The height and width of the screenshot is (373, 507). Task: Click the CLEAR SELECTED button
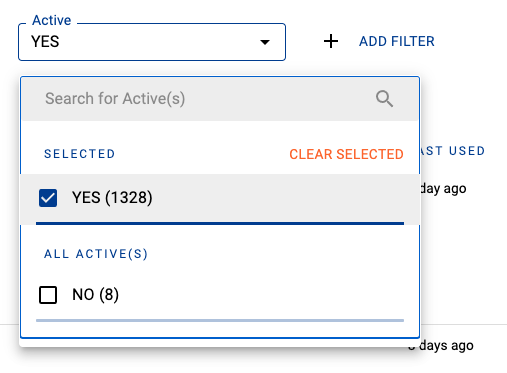pos(346,154)
